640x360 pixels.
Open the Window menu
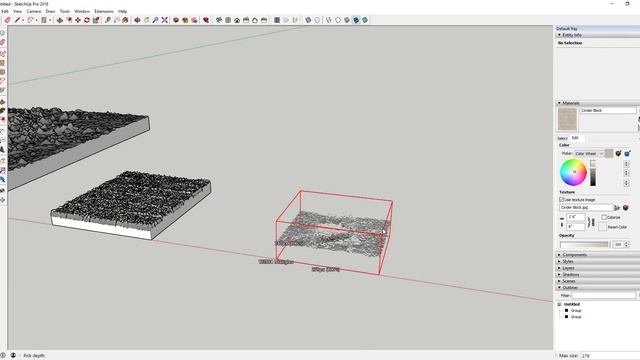click(x=82, y=11)
